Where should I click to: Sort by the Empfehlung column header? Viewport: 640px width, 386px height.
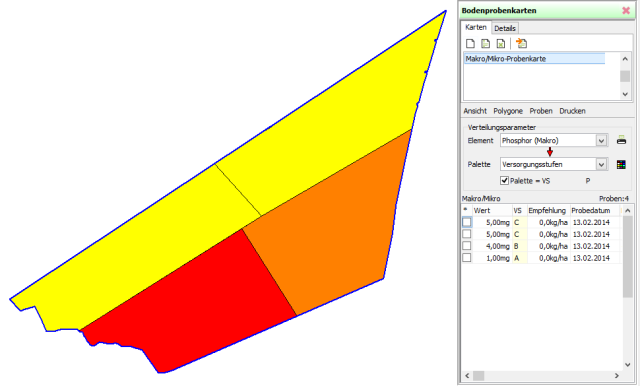click(549, 211)
